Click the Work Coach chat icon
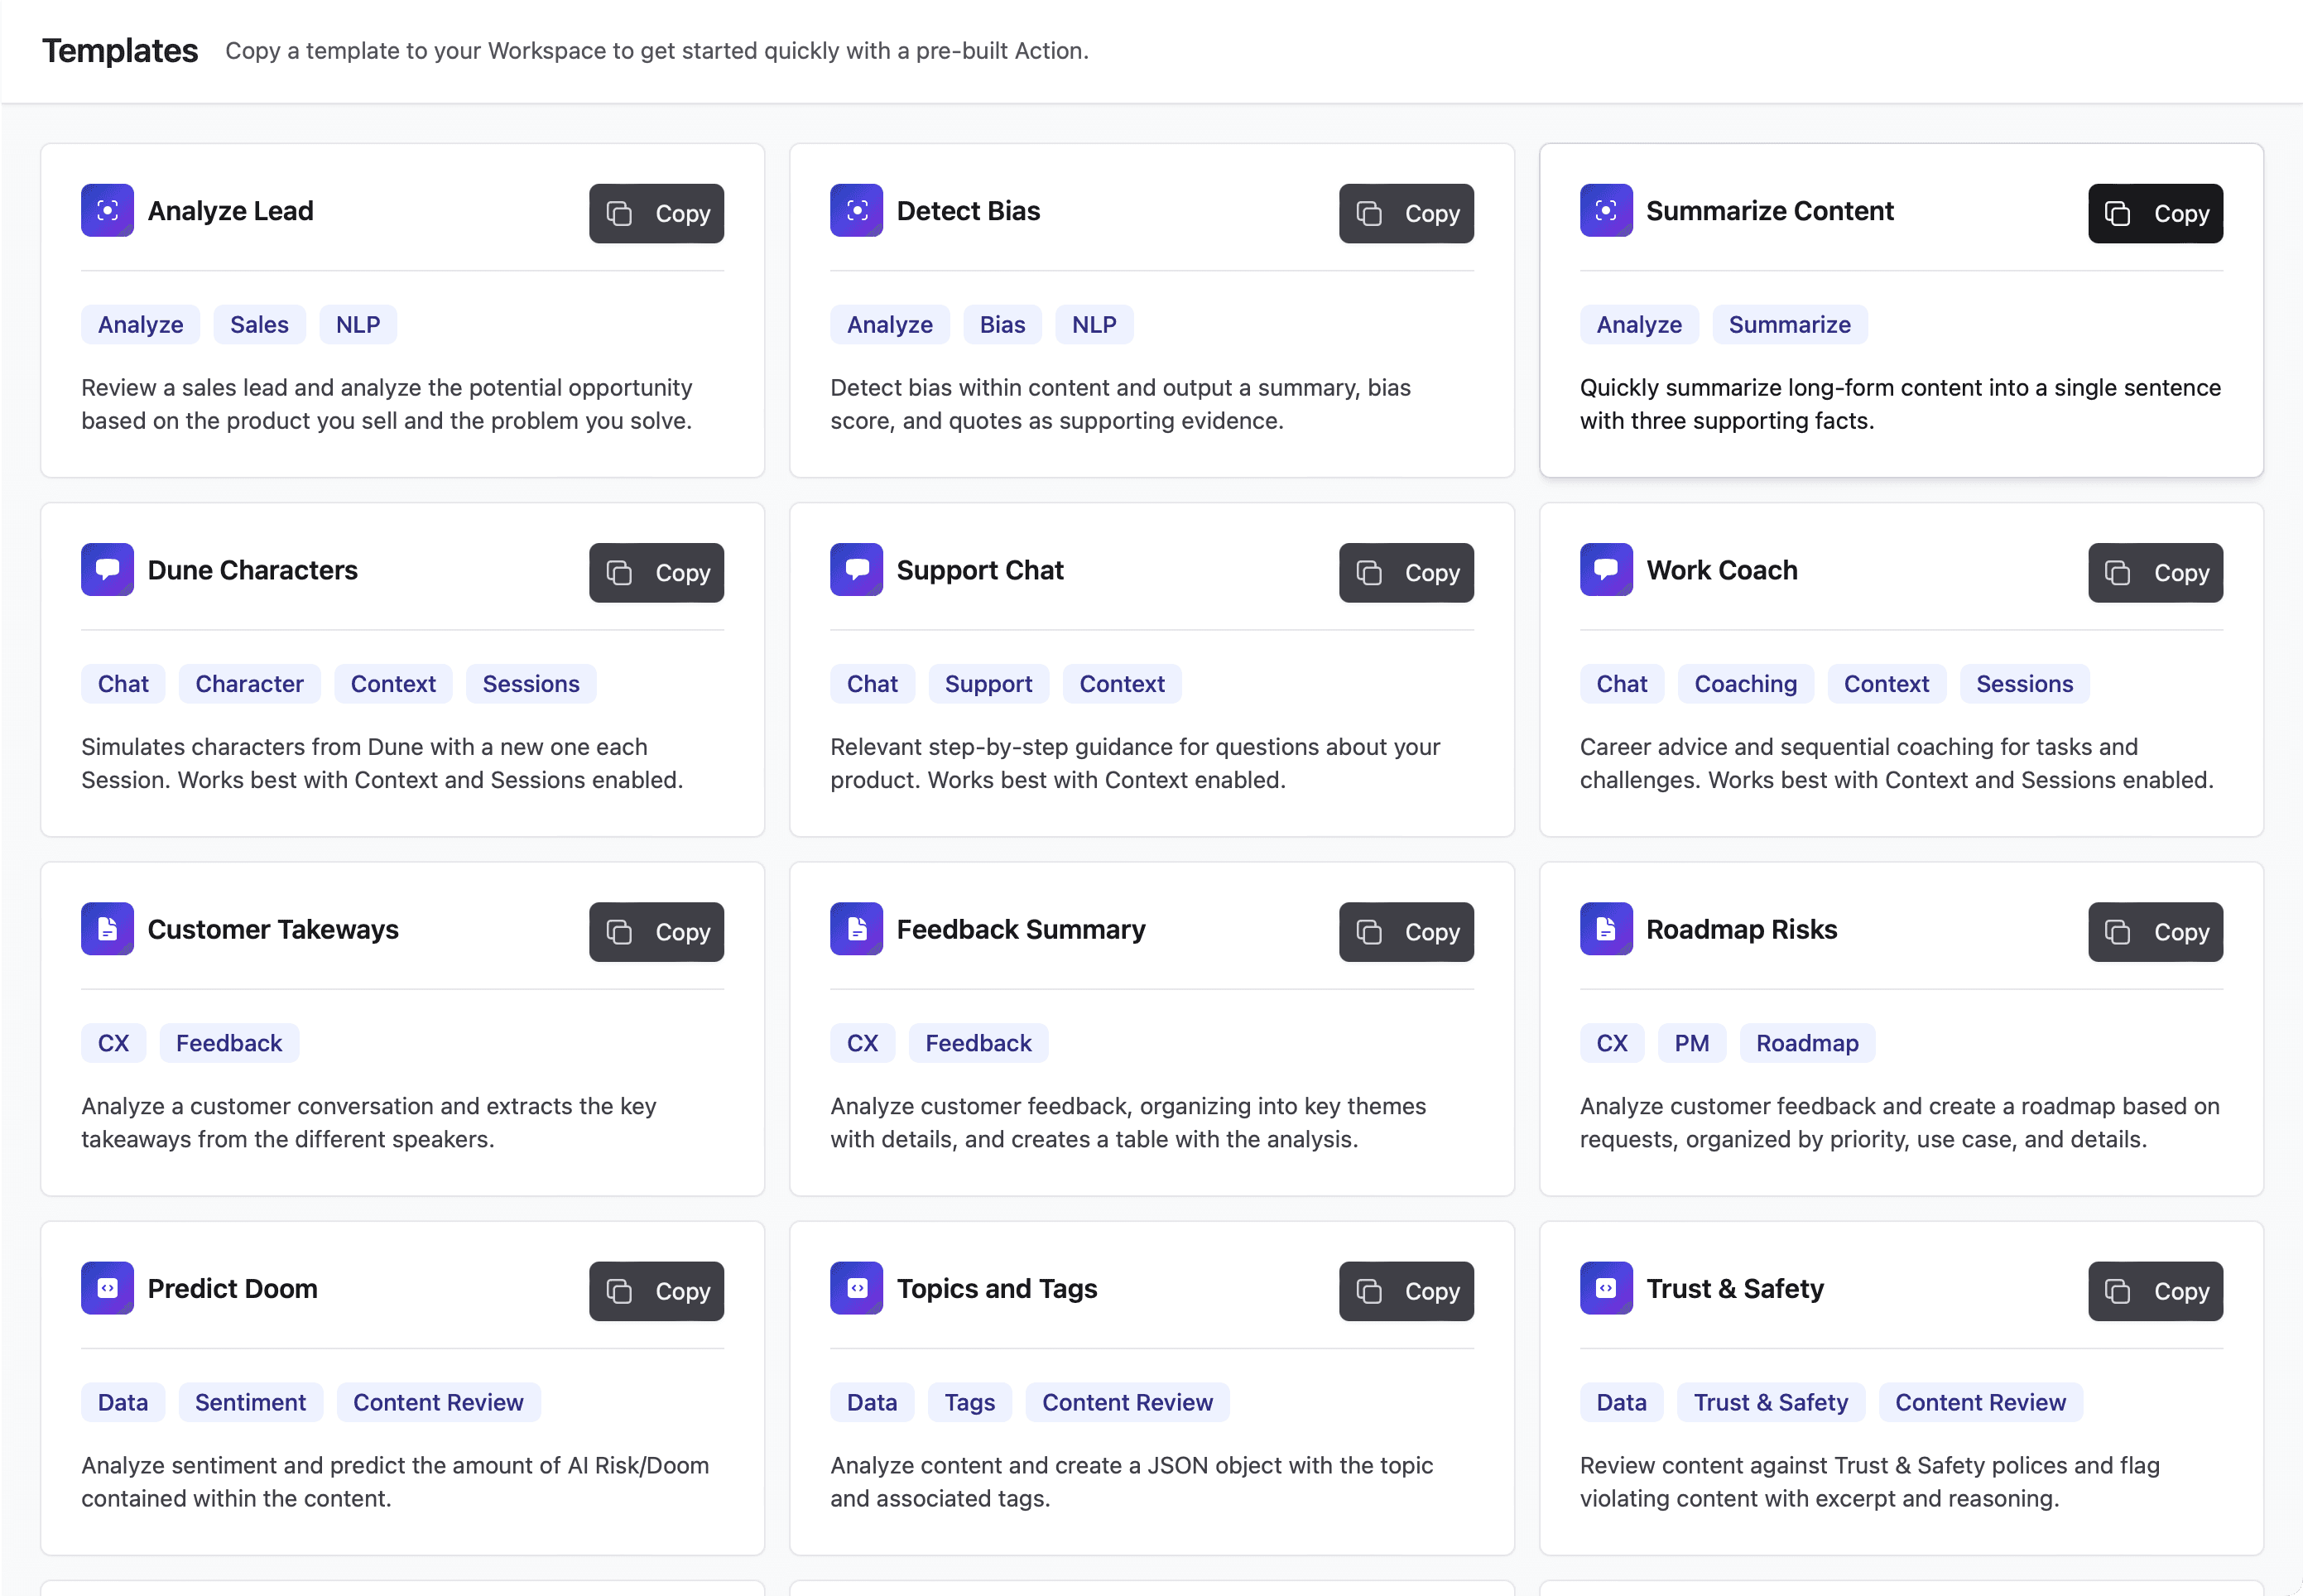The image size is (2303, 1596). 1605,569
